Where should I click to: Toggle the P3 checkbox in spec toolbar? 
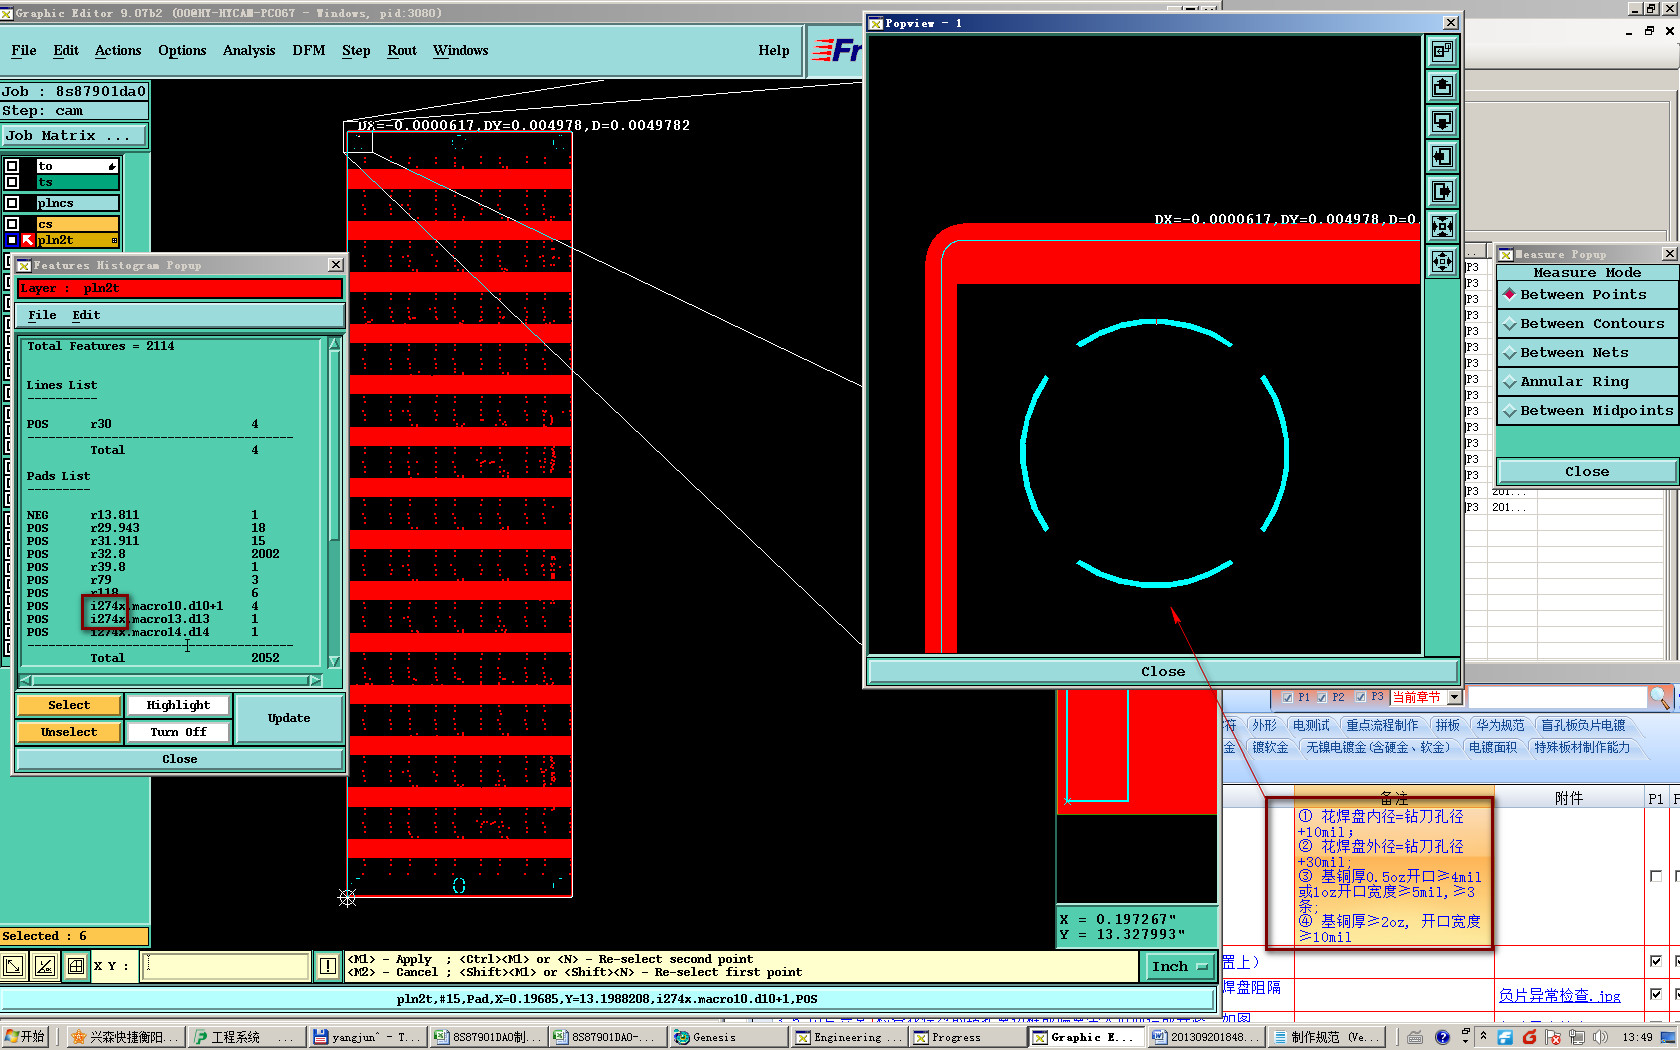1360,697
